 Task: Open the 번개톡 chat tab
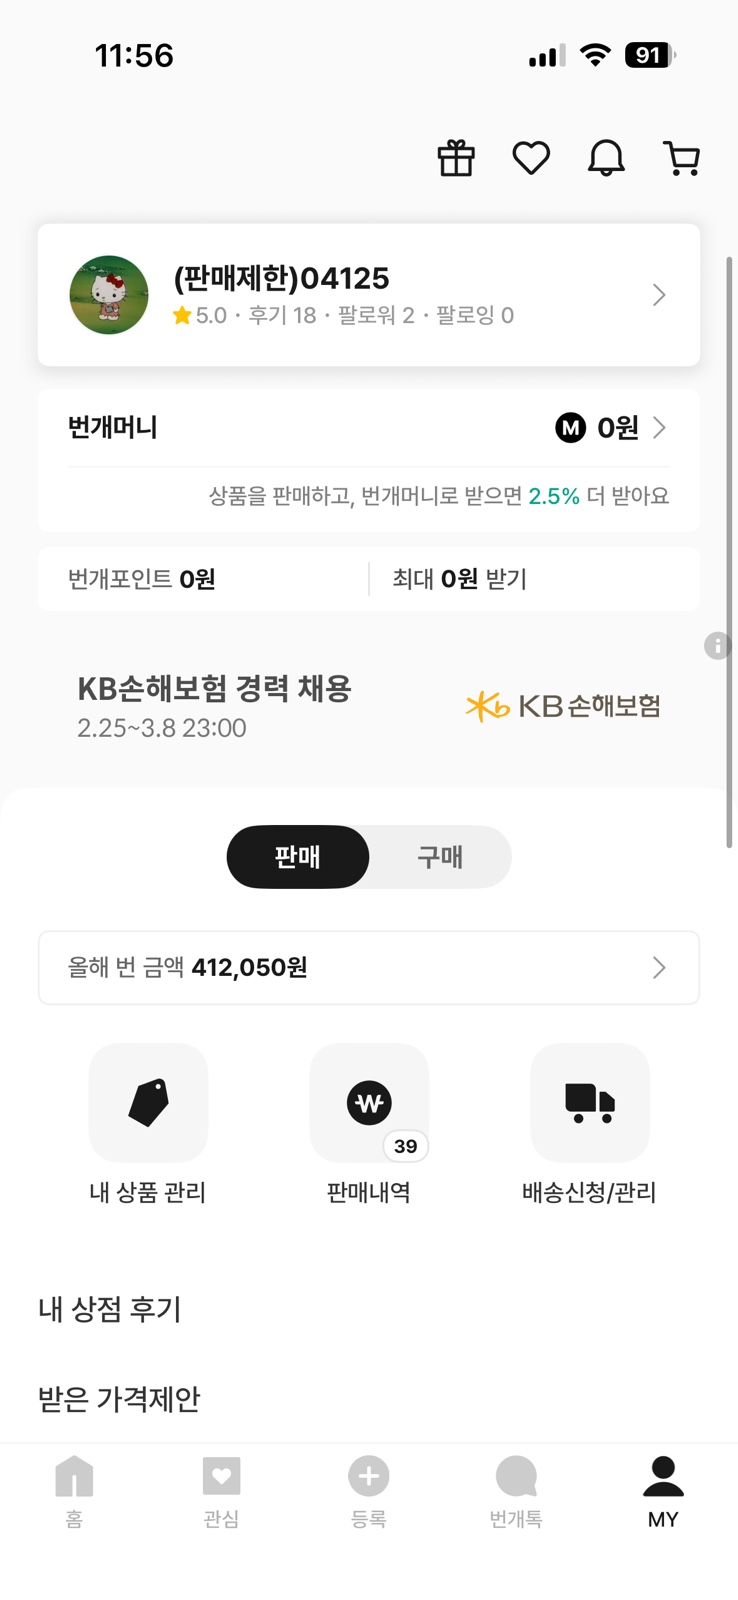516,1490
